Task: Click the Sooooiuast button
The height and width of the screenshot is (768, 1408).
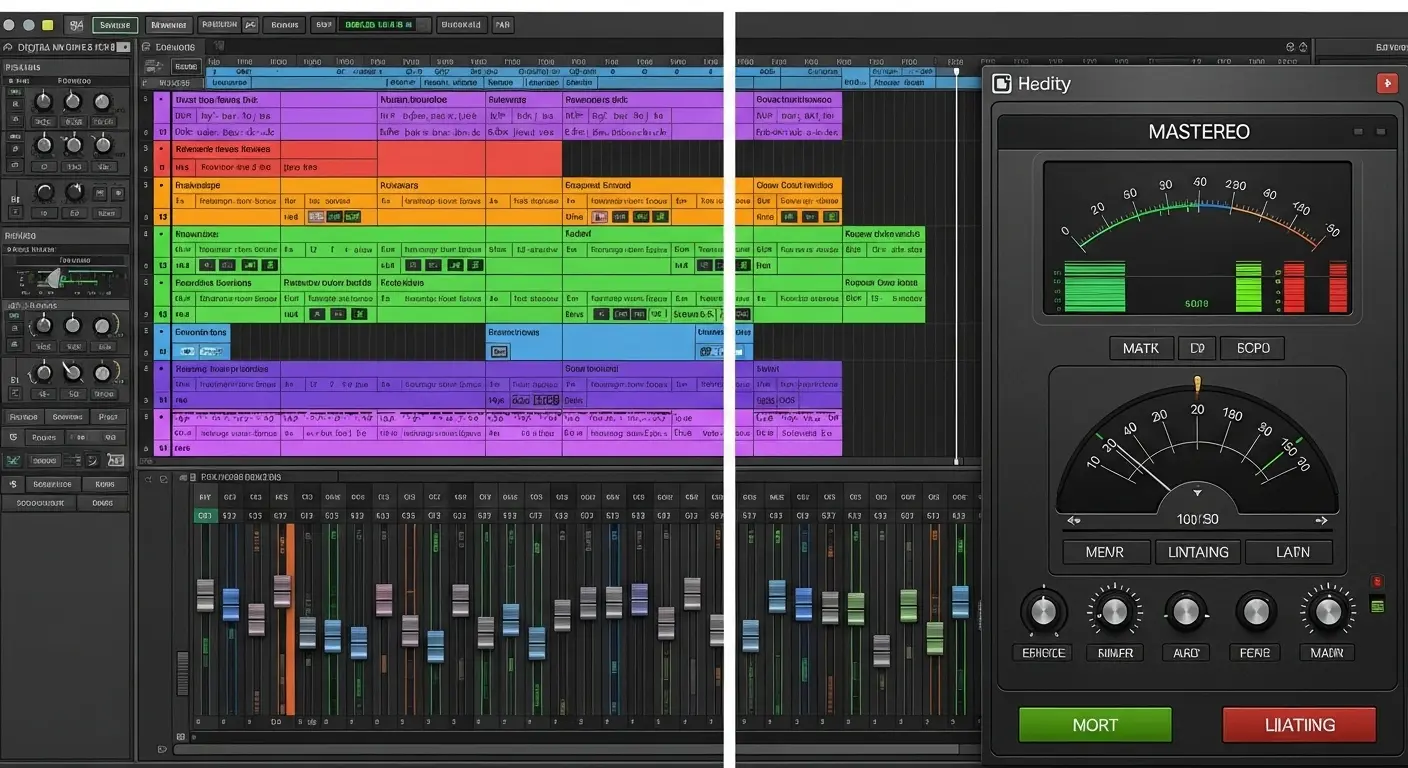Action: click(x=41, y=503)
